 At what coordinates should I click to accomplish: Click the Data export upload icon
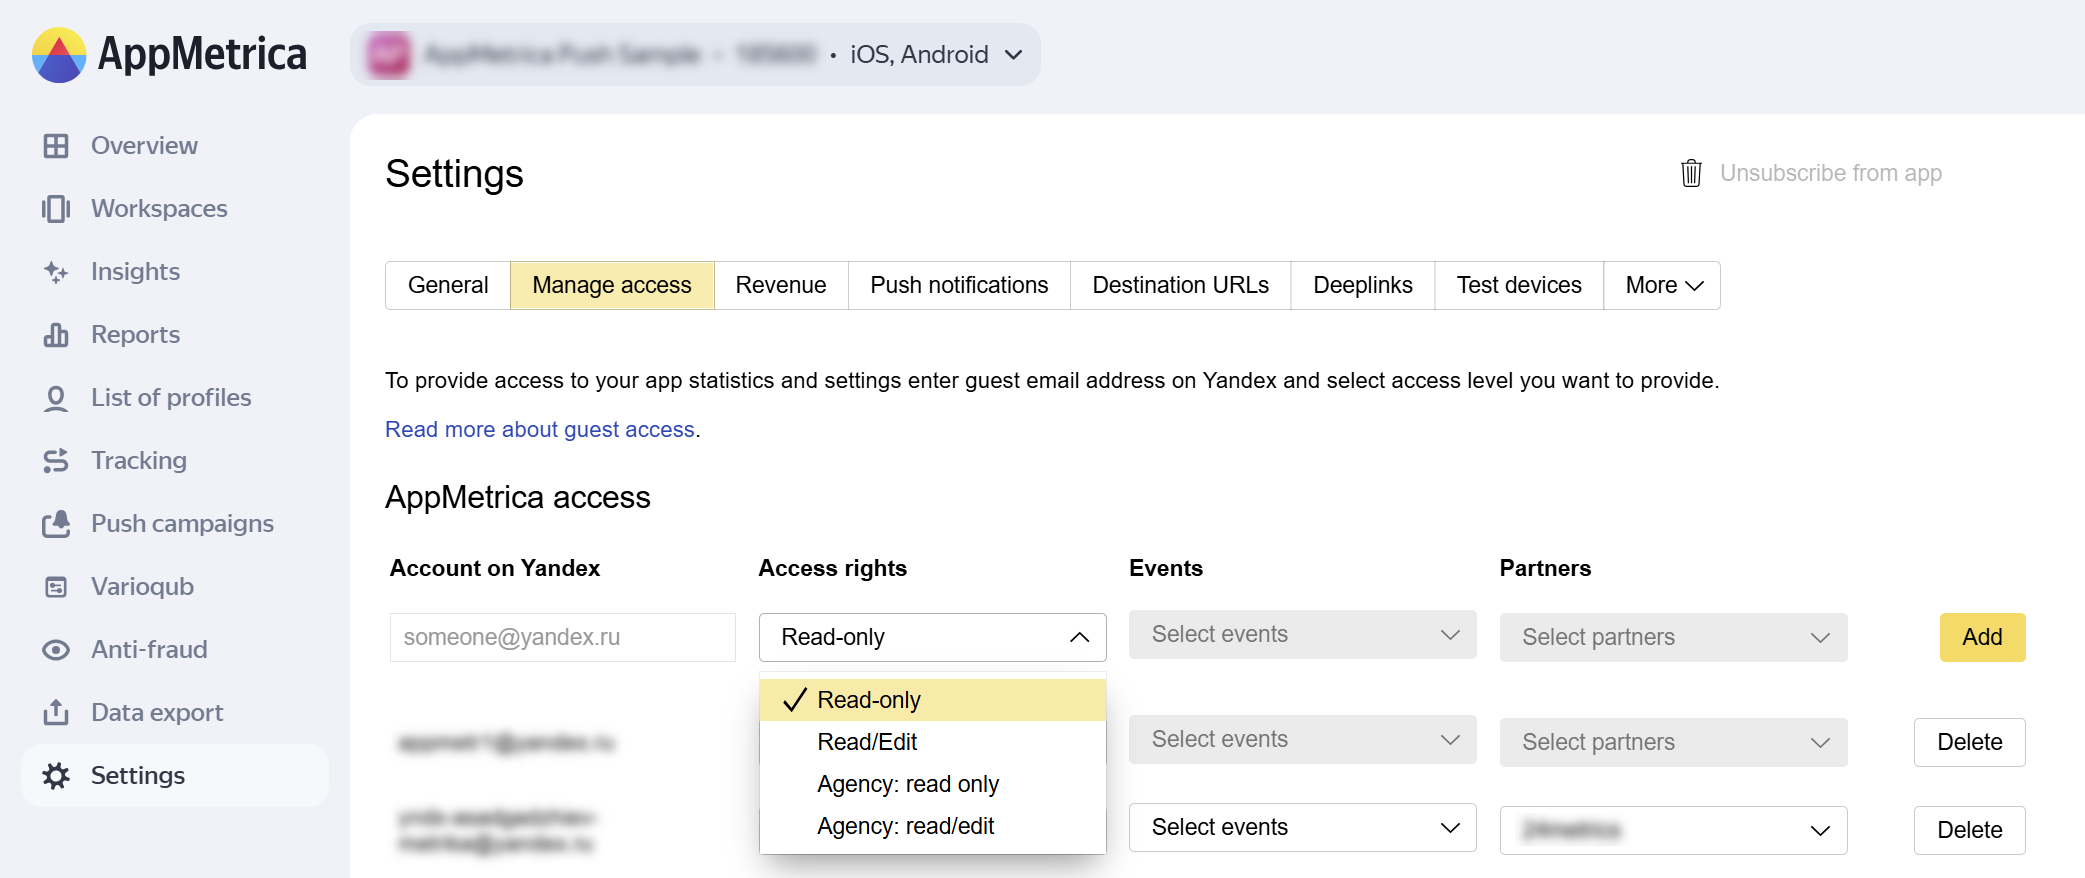click(56, 713)
